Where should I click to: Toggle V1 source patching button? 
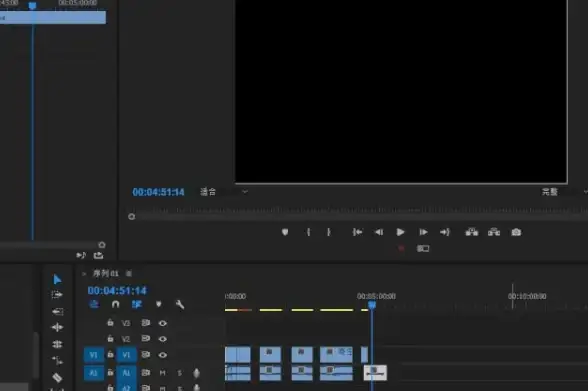[x=93, y=355]
